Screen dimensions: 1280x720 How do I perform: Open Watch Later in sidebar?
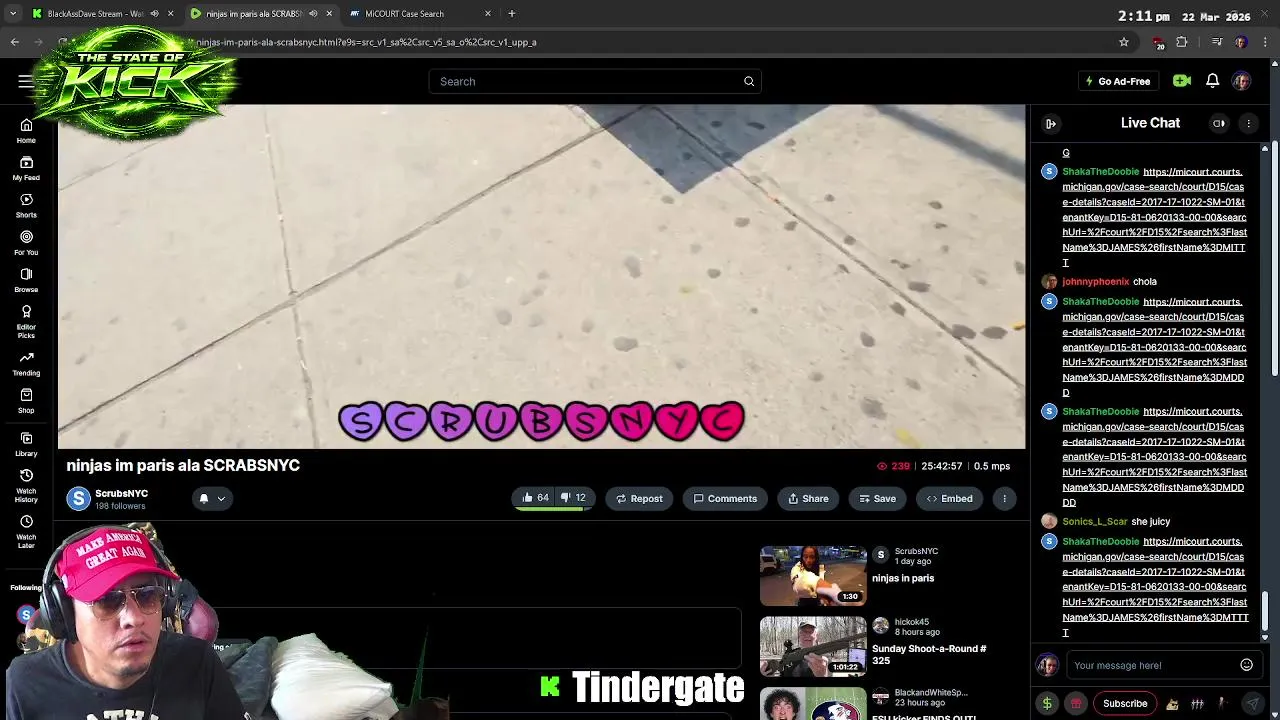pyautogui.click(x=26, y=531)
